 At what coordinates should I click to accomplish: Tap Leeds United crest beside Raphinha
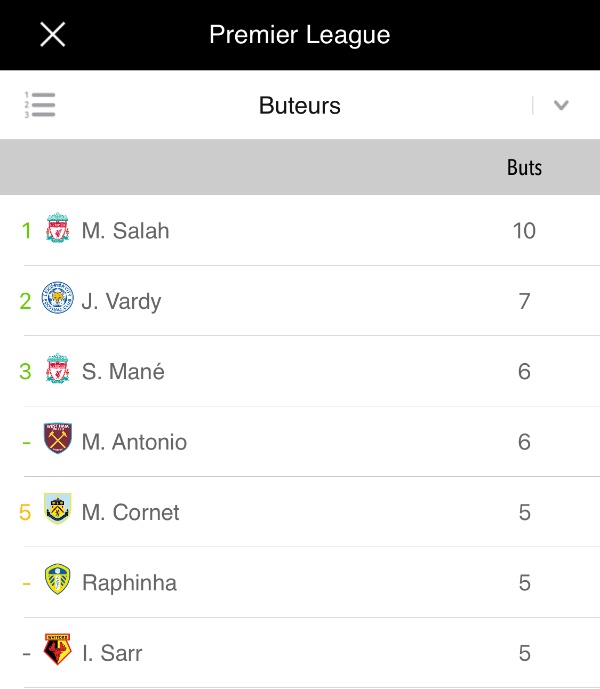(58, 579)
